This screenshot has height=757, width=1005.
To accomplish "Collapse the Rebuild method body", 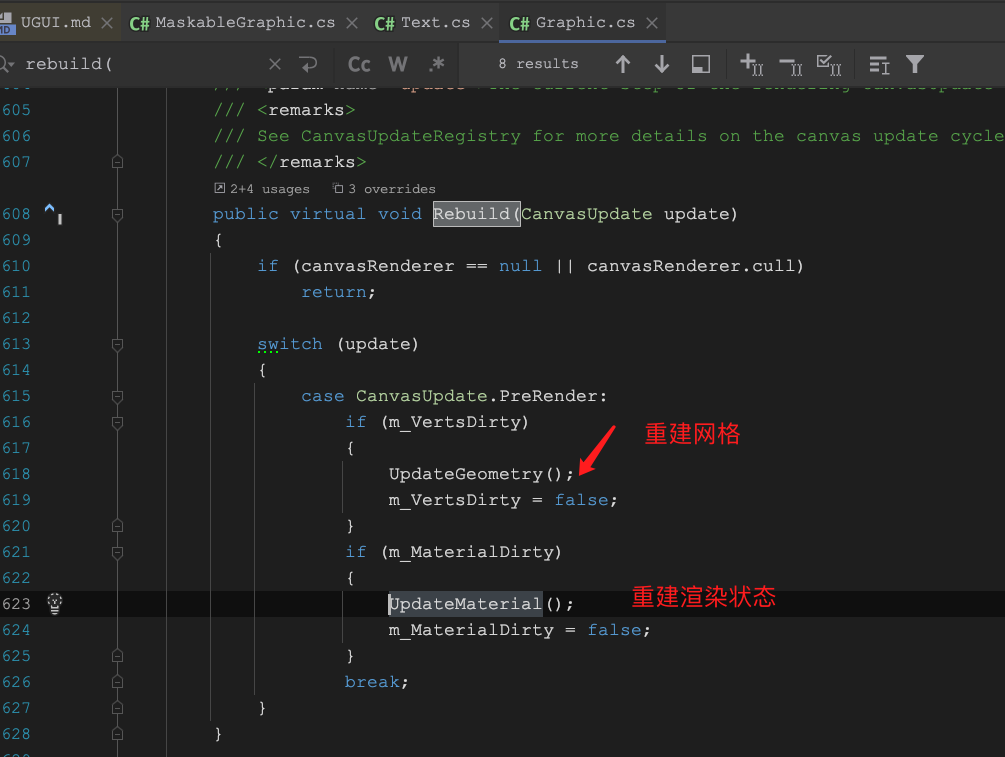I will [117, 214].
